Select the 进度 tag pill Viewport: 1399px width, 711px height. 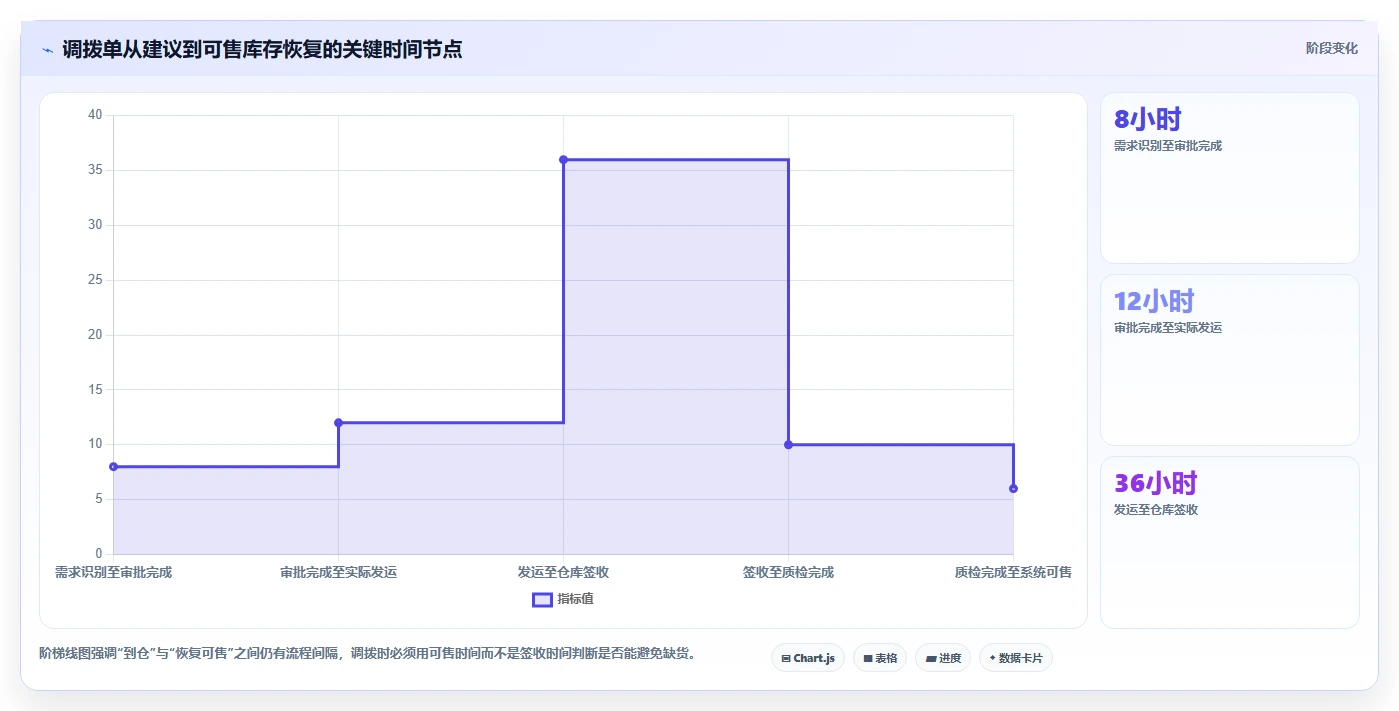click(x=943, y=658)
